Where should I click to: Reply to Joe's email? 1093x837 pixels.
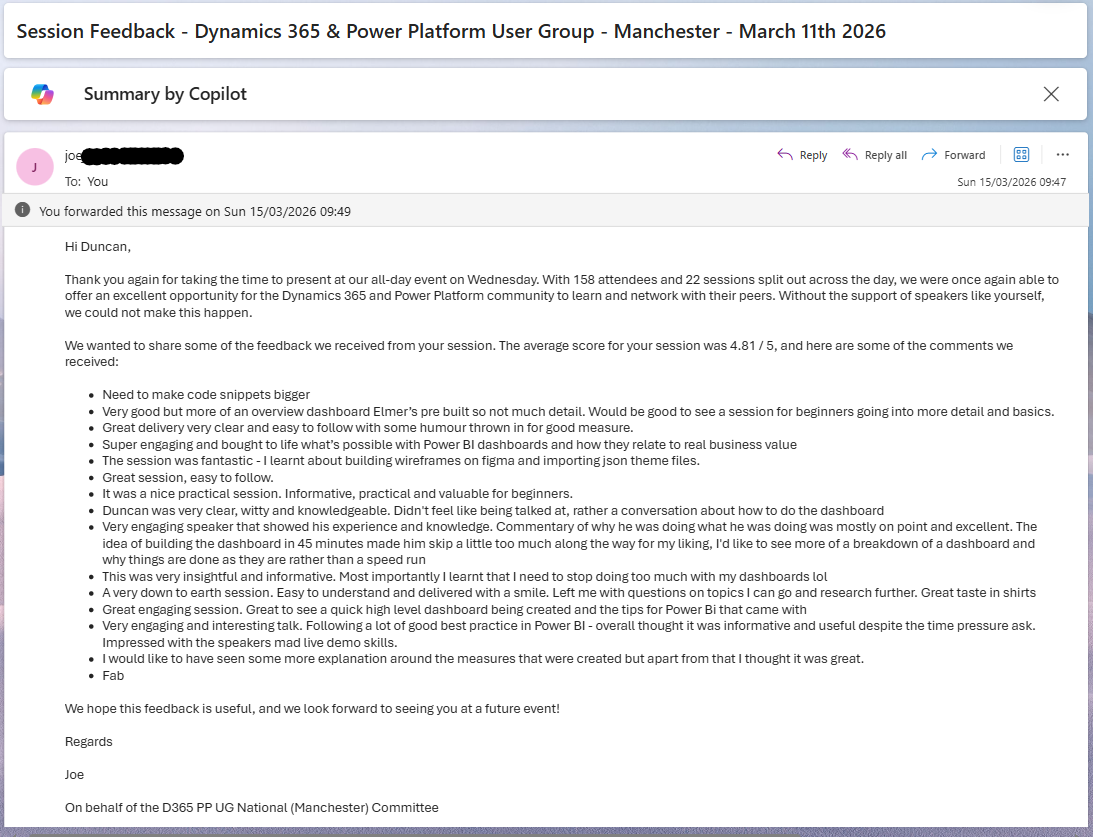[802, 155]
